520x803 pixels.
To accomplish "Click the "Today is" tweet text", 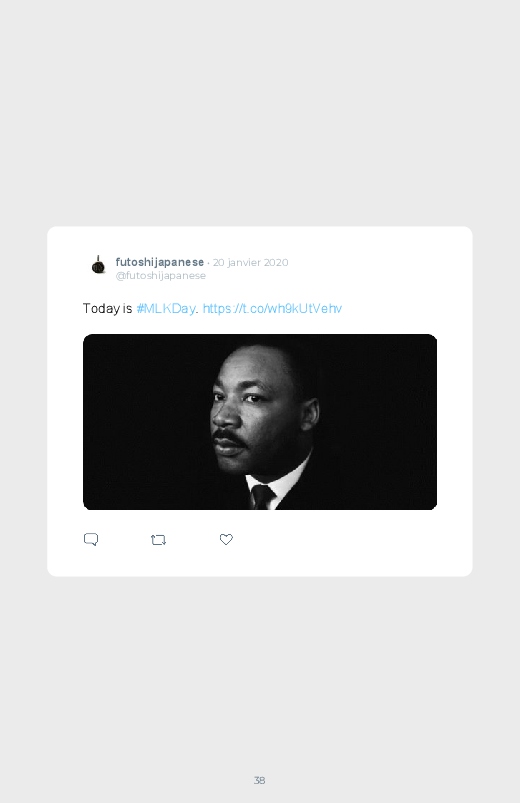I will [108, 308].
